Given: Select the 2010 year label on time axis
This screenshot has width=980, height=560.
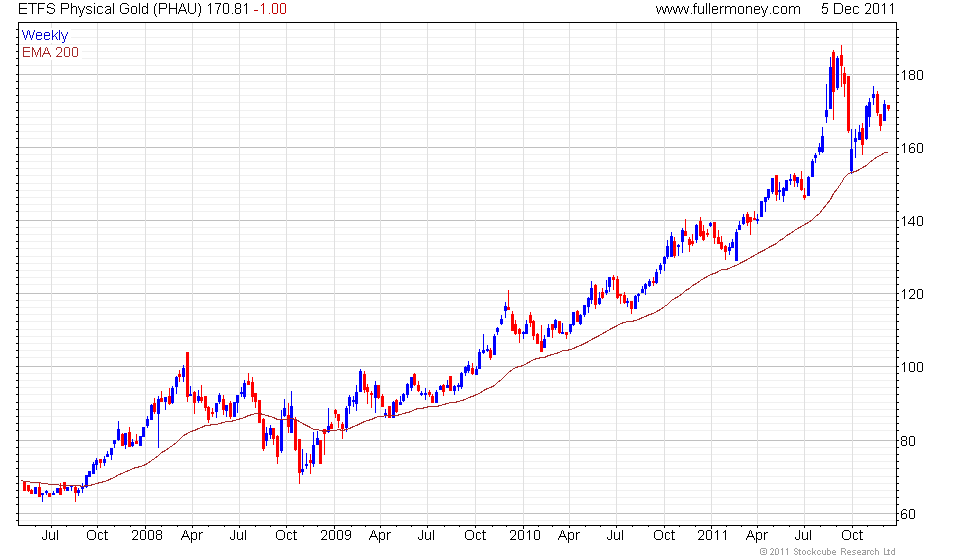Looking at the screenshot, I should [x=524, y=536].
